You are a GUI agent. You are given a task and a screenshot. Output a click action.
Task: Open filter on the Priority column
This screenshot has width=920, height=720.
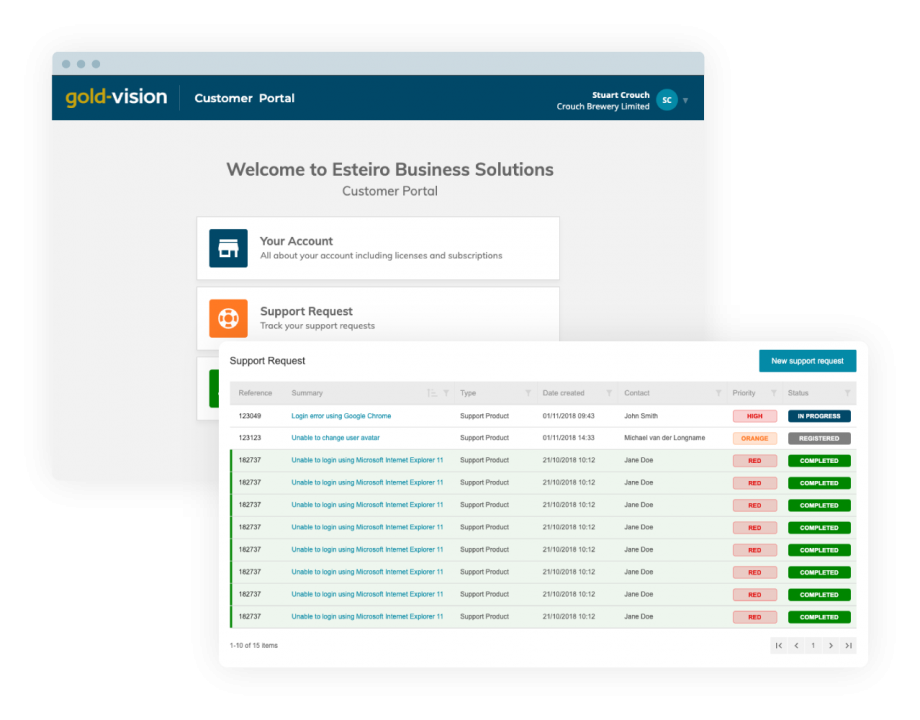773,393
